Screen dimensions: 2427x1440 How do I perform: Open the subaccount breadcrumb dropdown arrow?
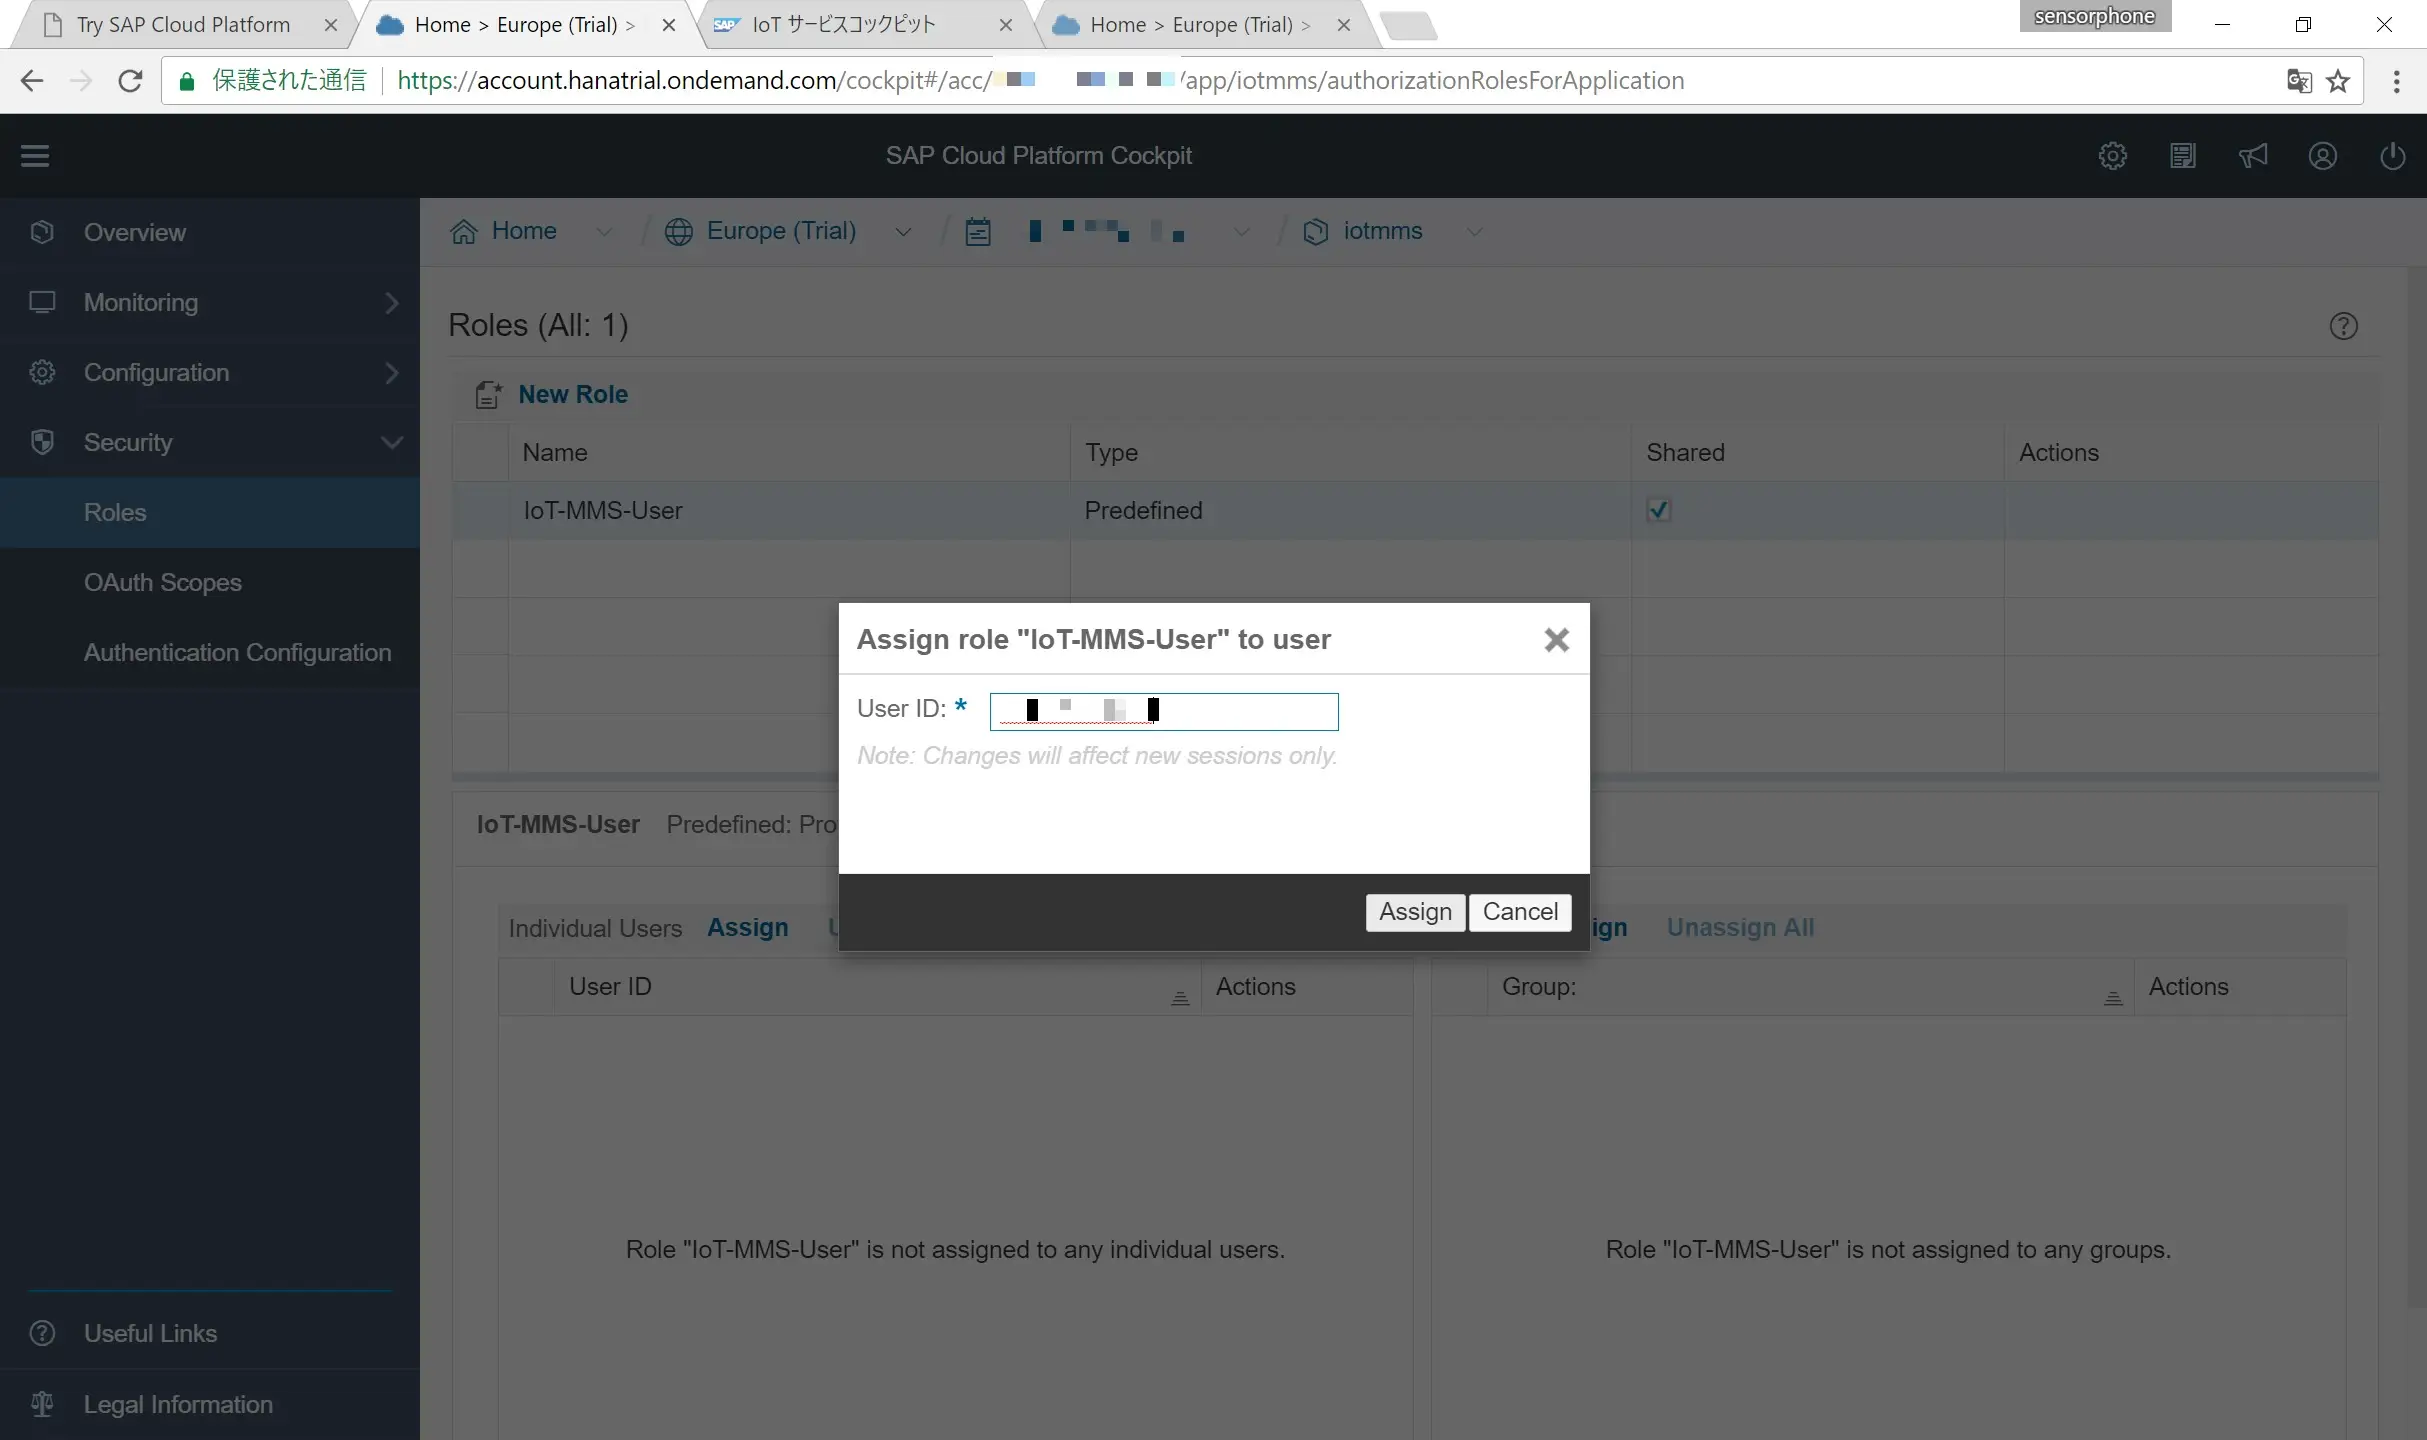point(1241,232)
